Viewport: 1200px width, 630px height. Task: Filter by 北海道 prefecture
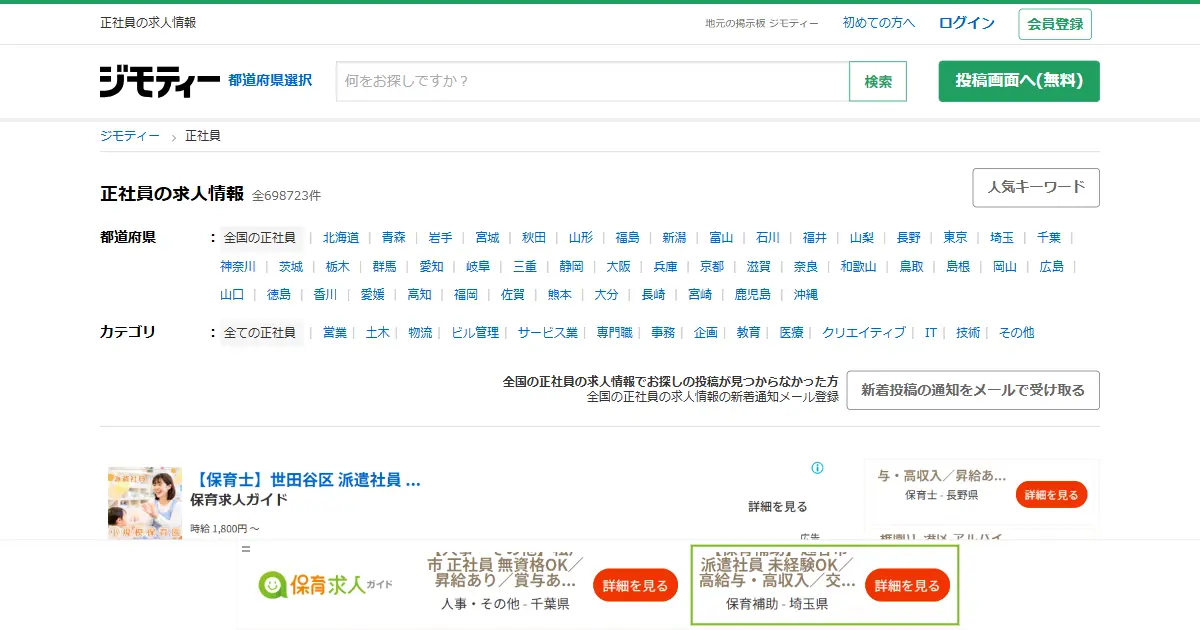(341, 238)
